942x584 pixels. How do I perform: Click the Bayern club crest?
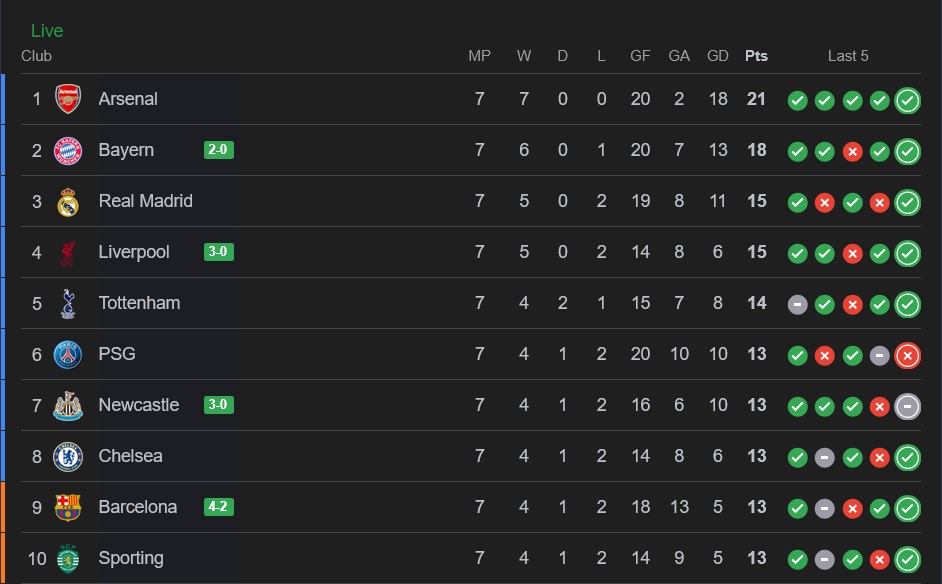tap(68, 150)
